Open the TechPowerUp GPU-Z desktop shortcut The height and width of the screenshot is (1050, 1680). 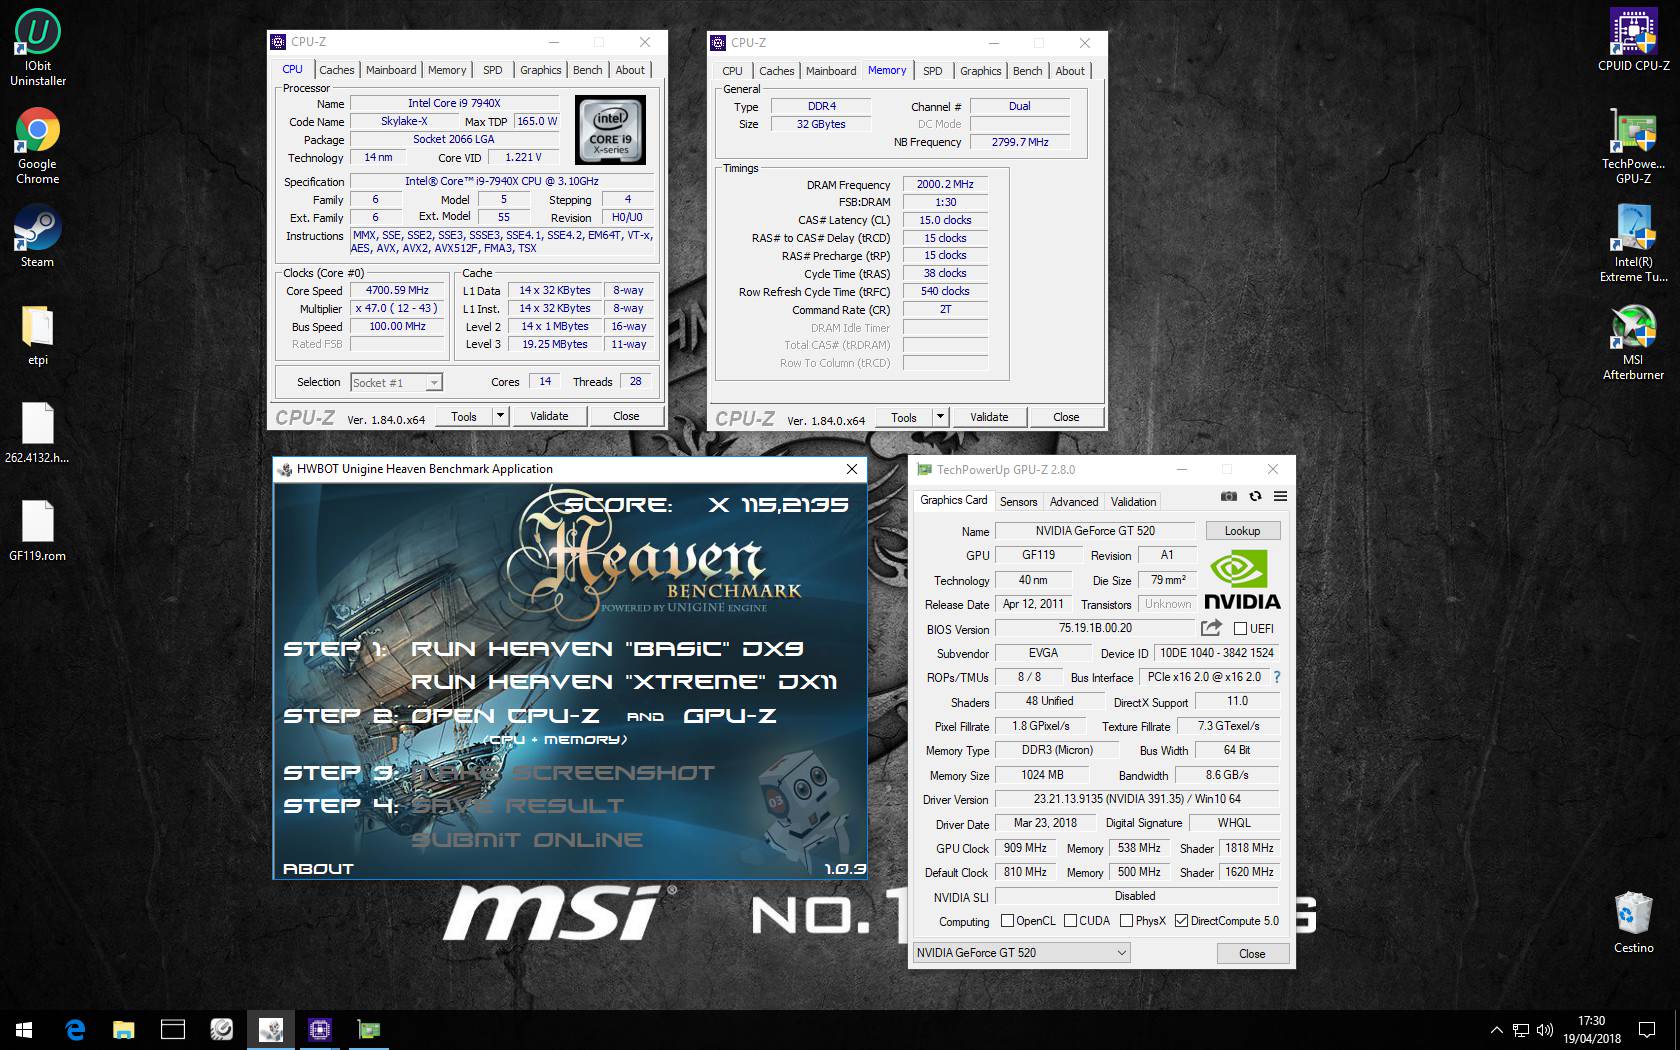[1633, 146]
